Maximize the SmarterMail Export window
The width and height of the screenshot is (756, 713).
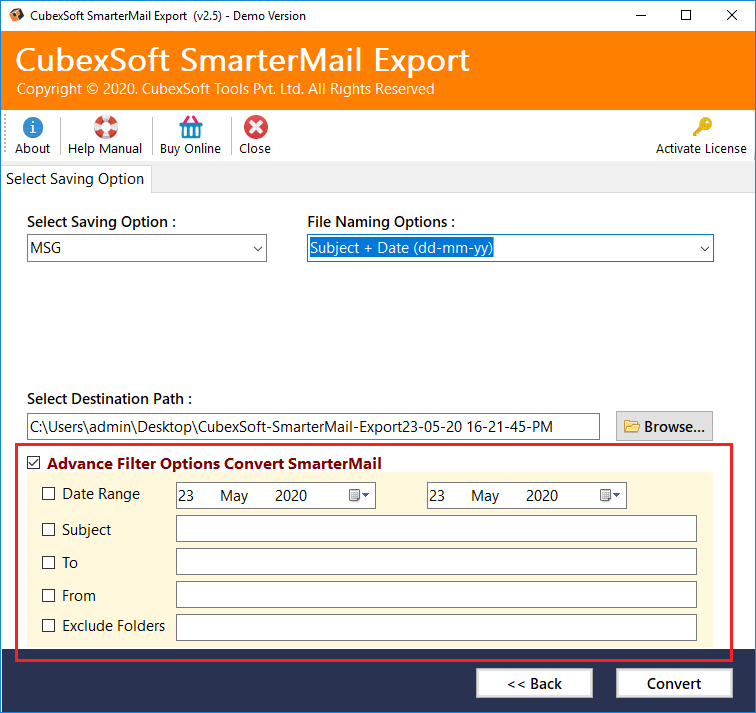(x=686, y=15)
